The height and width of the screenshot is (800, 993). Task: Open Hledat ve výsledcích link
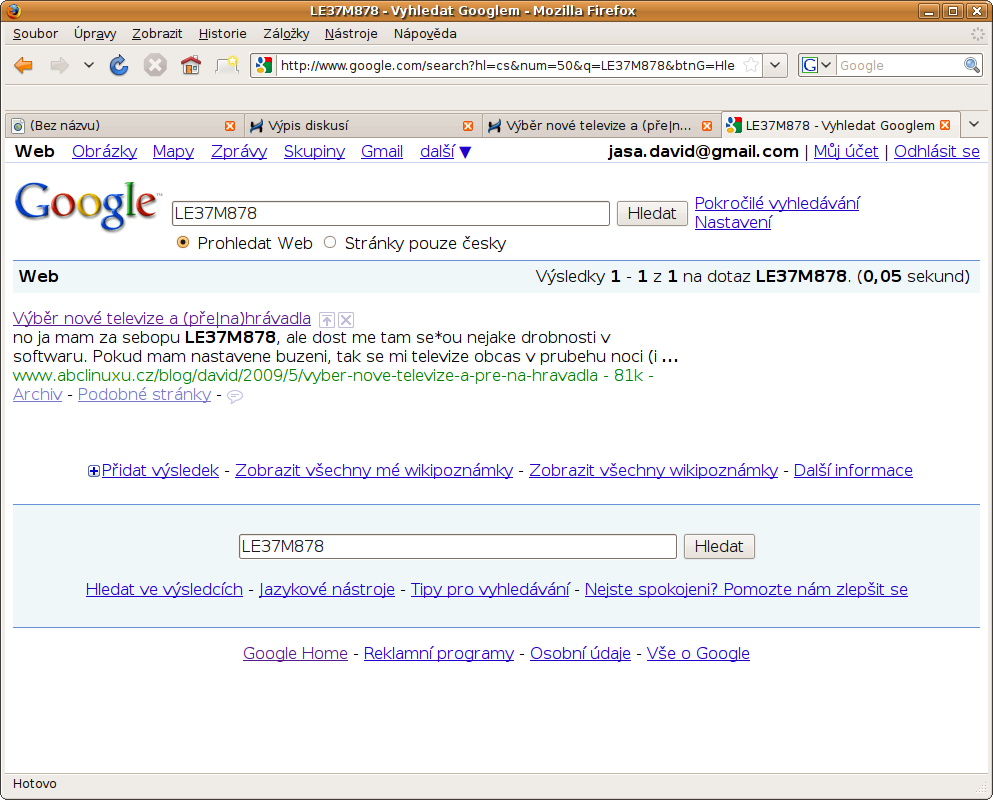click(164, 589)
